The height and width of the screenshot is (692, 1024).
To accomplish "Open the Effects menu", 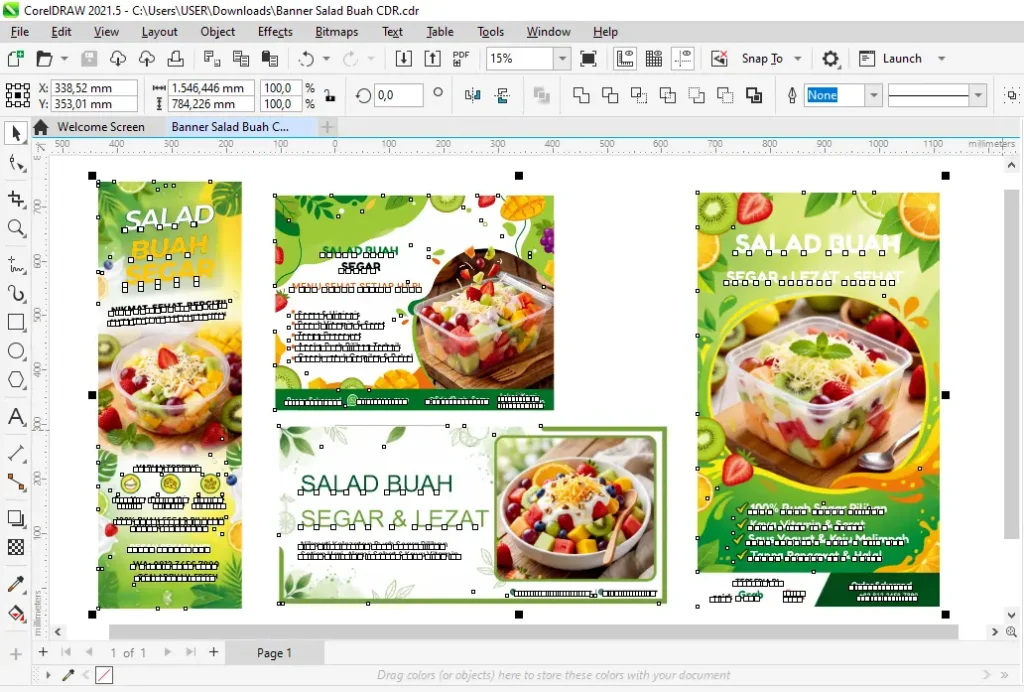I will pyautogui.click(x=275, y=31).
